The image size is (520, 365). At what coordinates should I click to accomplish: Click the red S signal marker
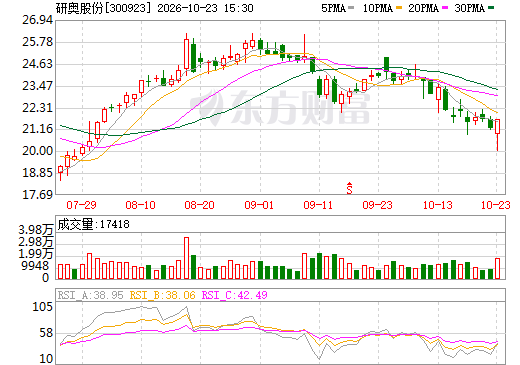tap(349, 188)
